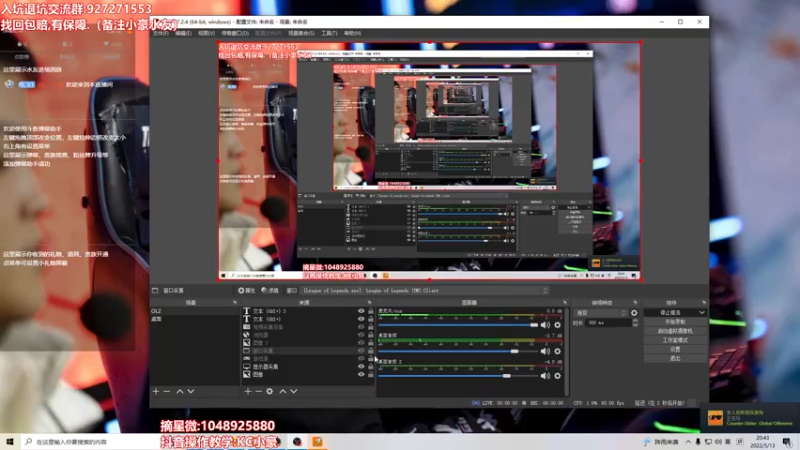Toggle visibility of 文本 (GDI+) 3 source
The height and width of the screenshot is (450, 800).
[361, 311]
